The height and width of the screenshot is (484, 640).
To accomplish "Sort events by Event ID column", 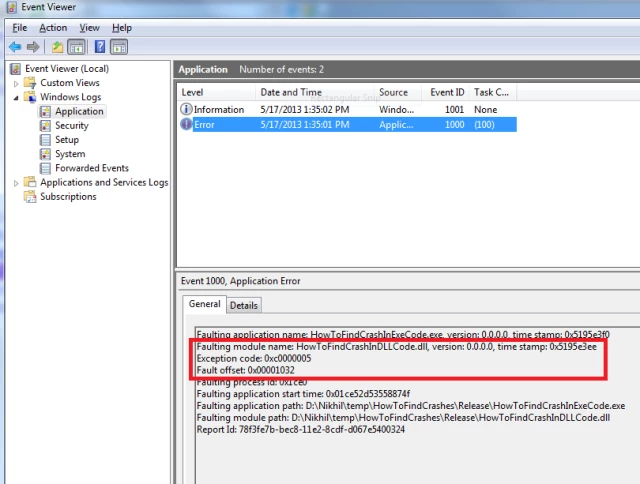I will 445,92.
